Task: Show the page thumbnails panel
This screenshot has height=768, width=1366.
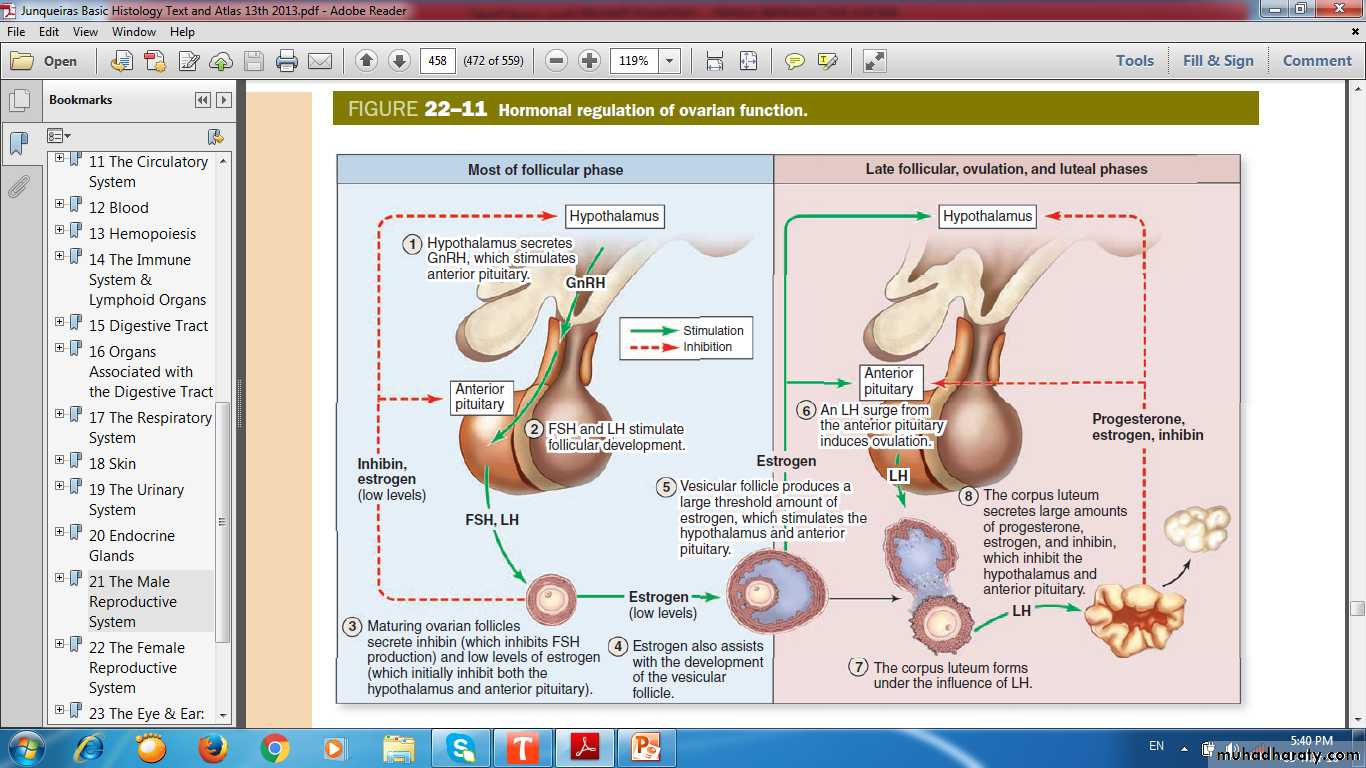Action: click(x=19, y=101)
